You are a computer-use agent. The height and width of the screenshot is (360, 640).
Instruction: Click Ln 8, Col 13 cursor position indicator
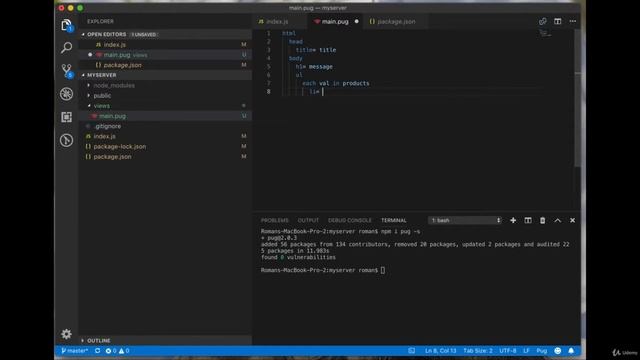click(440, 351)
